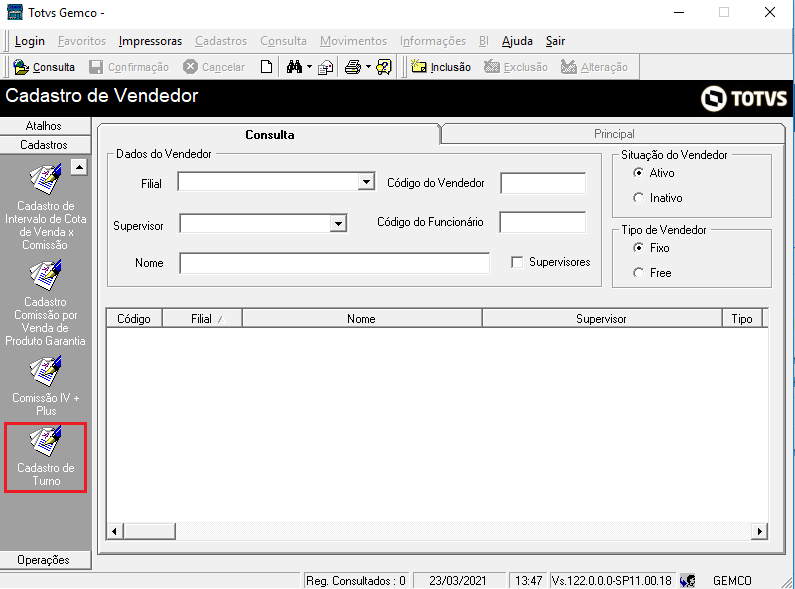Sort by Filial column header
Image resolution: width=795 pixels, height=589 pixels.
[x=202, y=319]
